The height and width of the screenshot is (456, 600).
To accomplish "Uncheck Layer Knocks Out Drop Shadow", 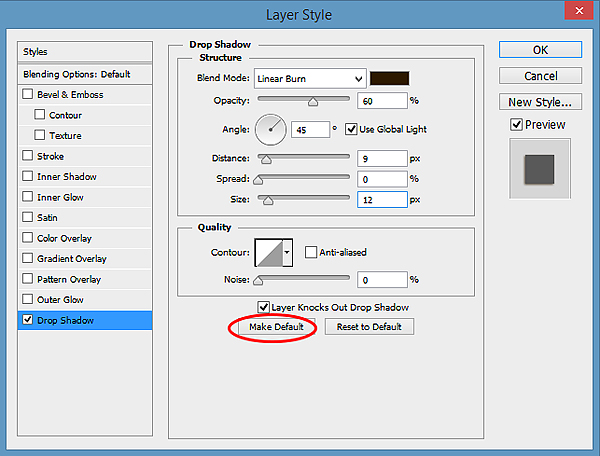I will click(263, 307).
